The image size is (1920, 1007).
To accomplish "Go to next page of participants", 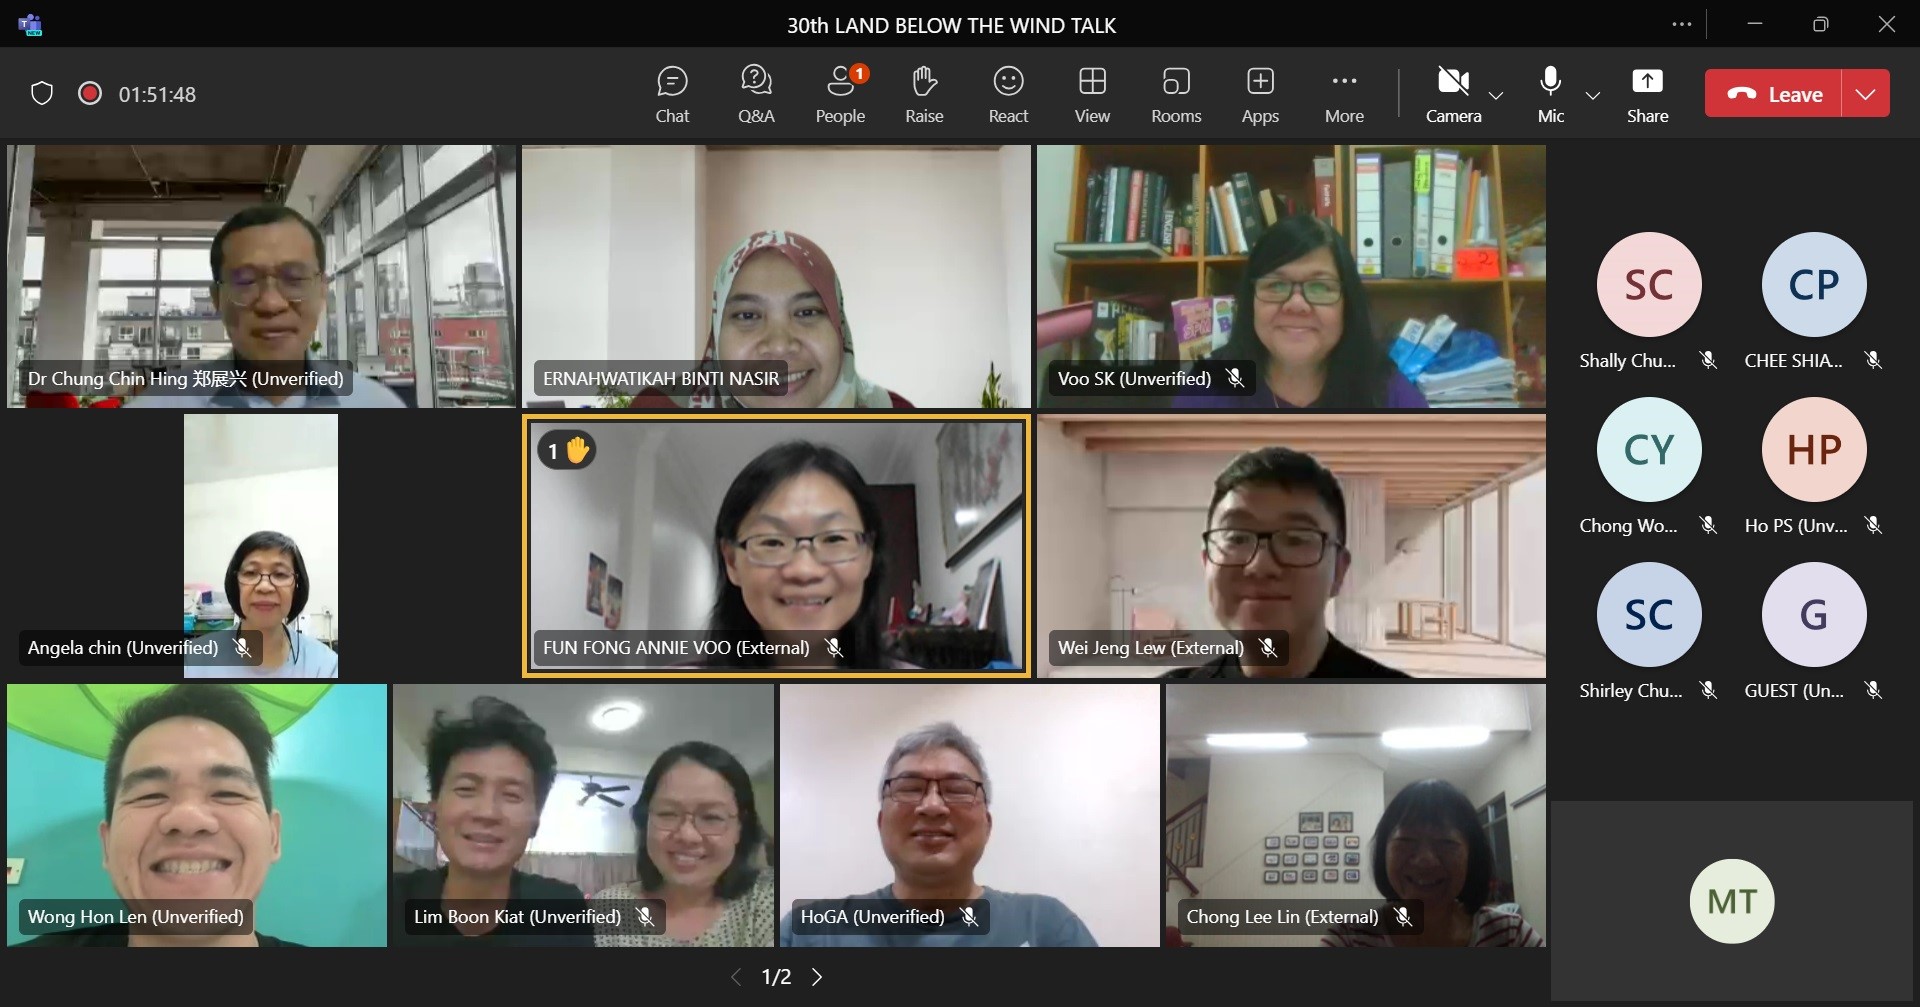I will point(817,977).
